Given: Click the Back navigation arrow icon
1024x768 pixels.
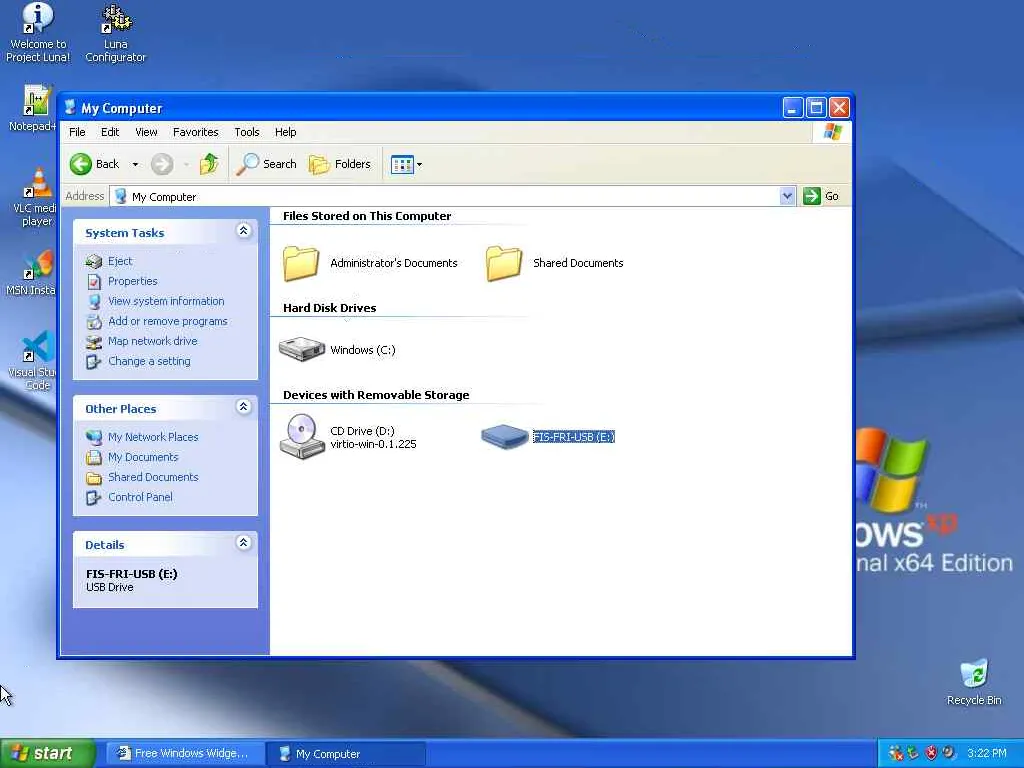Looking at the screenshot, I should coord(81,164).
